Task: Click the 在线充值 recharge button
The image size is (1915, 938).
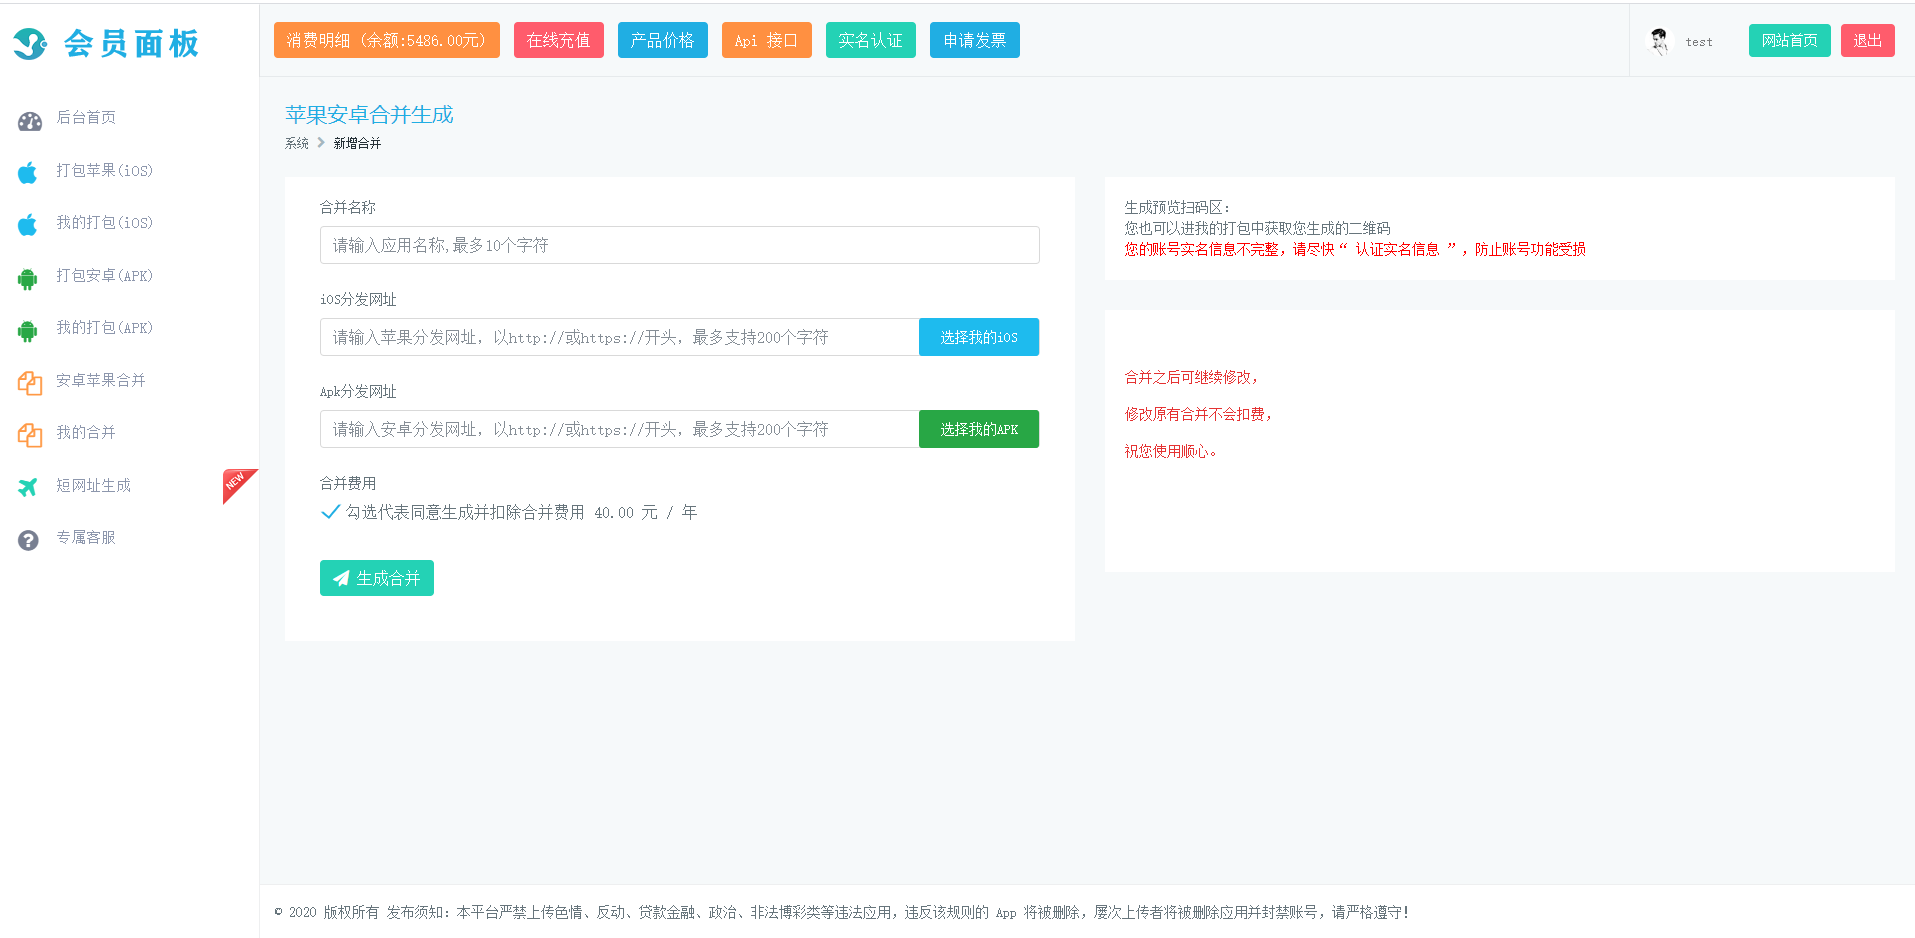Action: (558, 40)
